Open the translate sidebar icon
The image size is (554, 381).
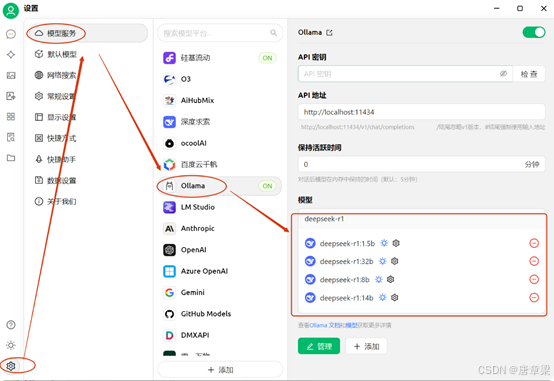coord(11,96)
